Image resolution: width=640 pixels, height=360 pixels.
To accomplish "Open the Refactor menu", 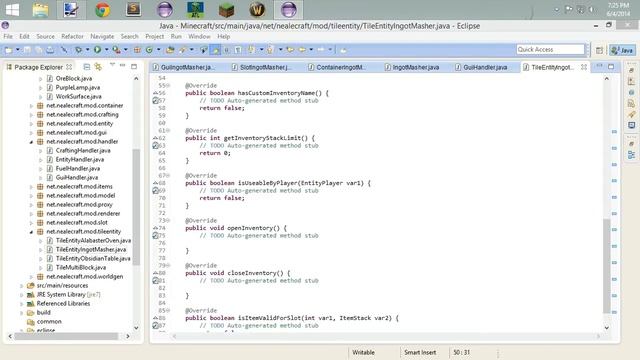I will click(72, 36).
